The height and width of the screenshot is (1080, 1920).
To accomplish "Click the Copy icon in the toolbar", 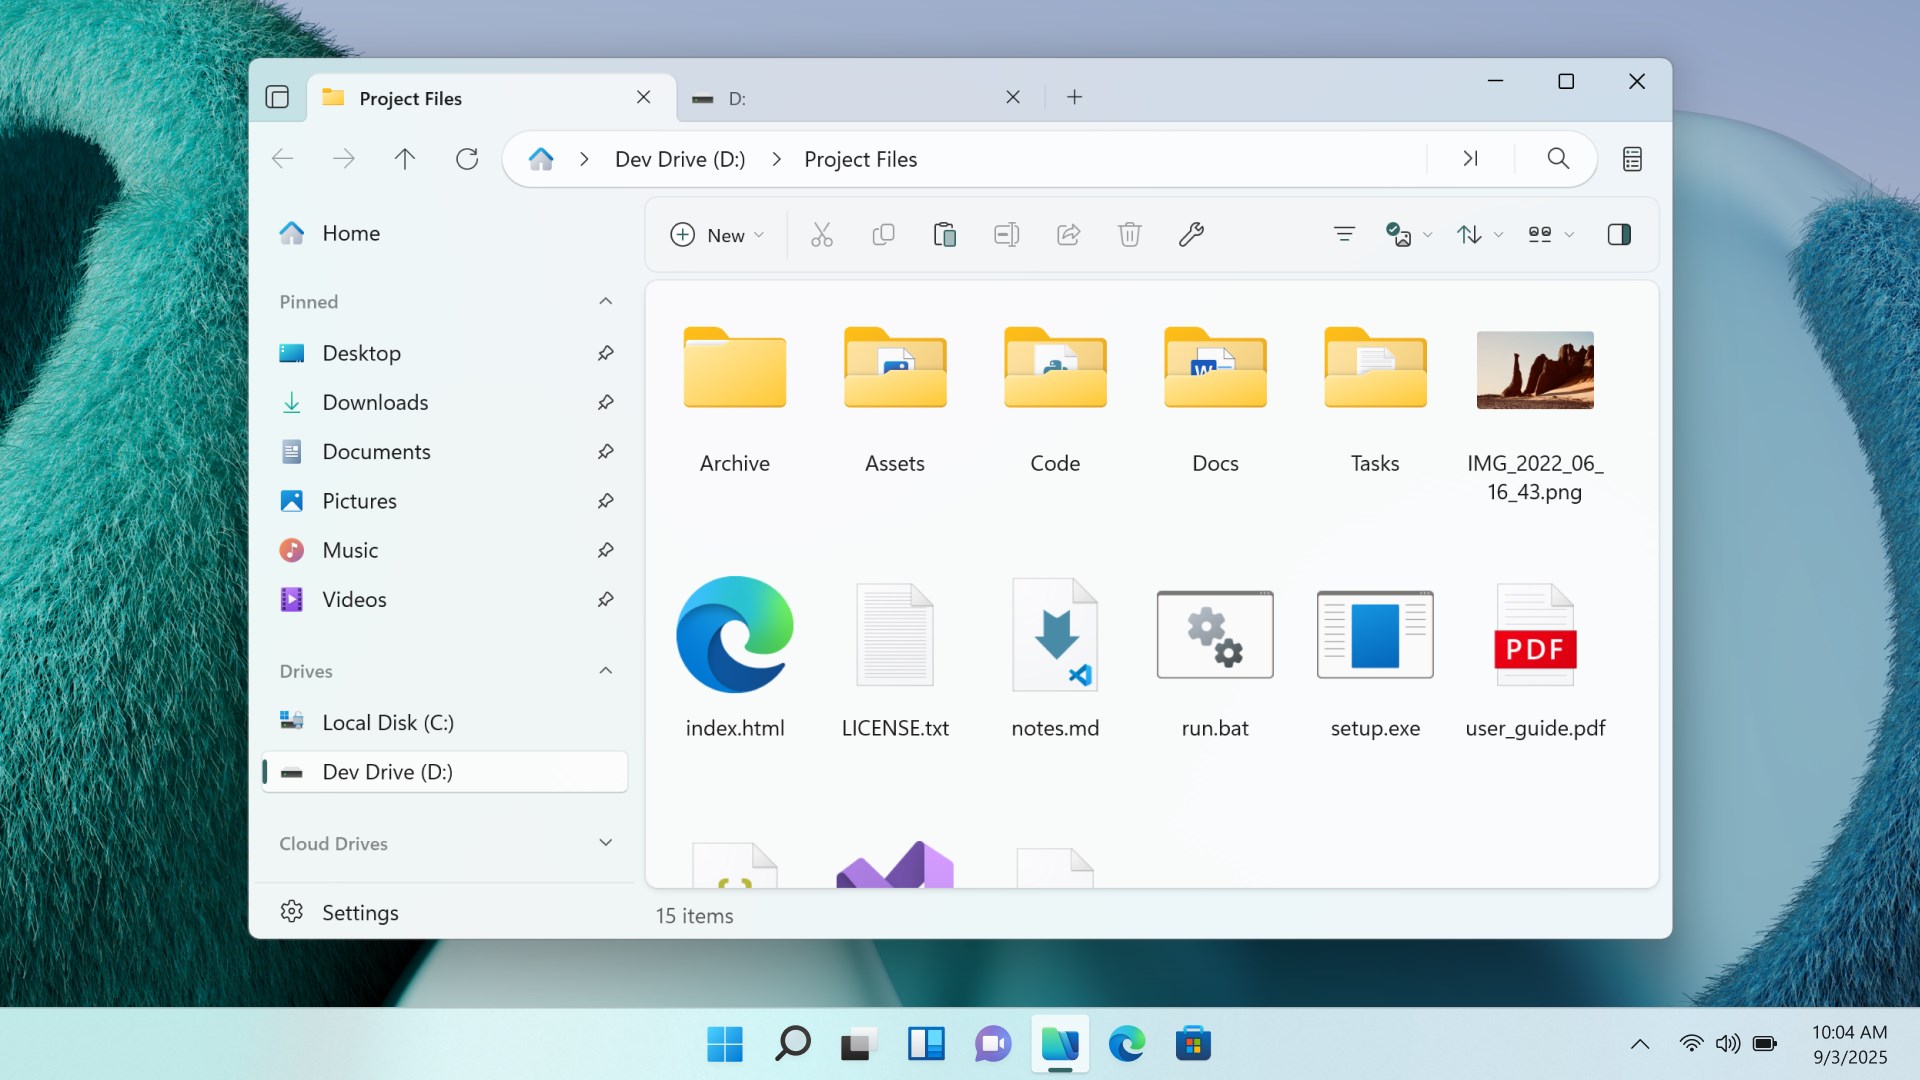I will click(884, 234).
